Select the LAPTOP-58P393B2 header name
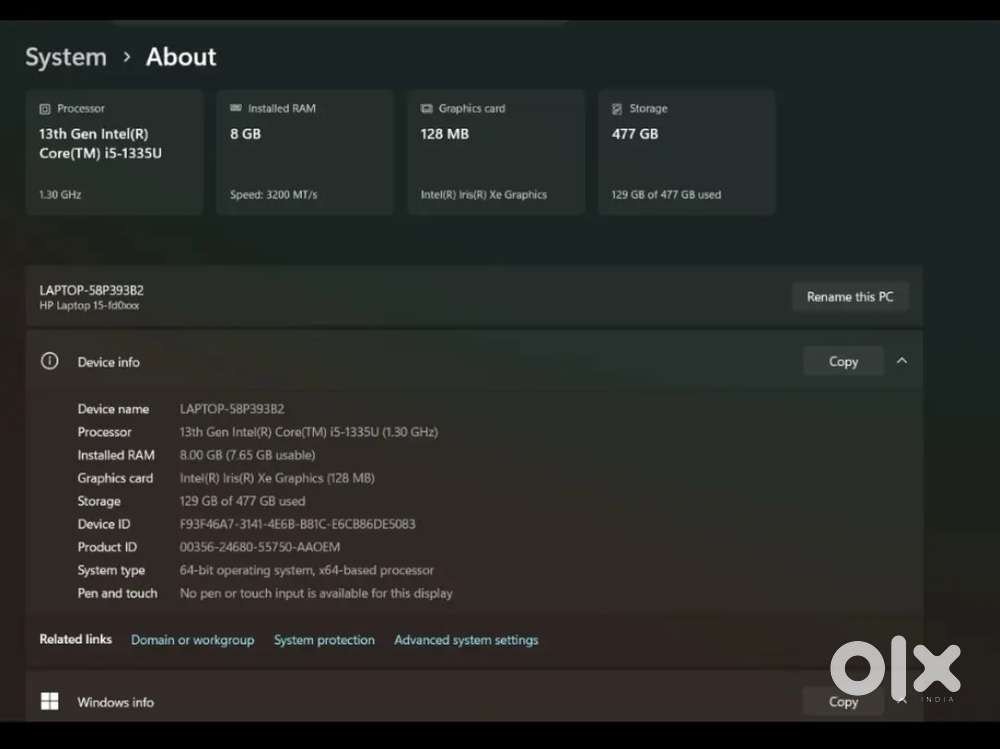 tap(91, 290)
